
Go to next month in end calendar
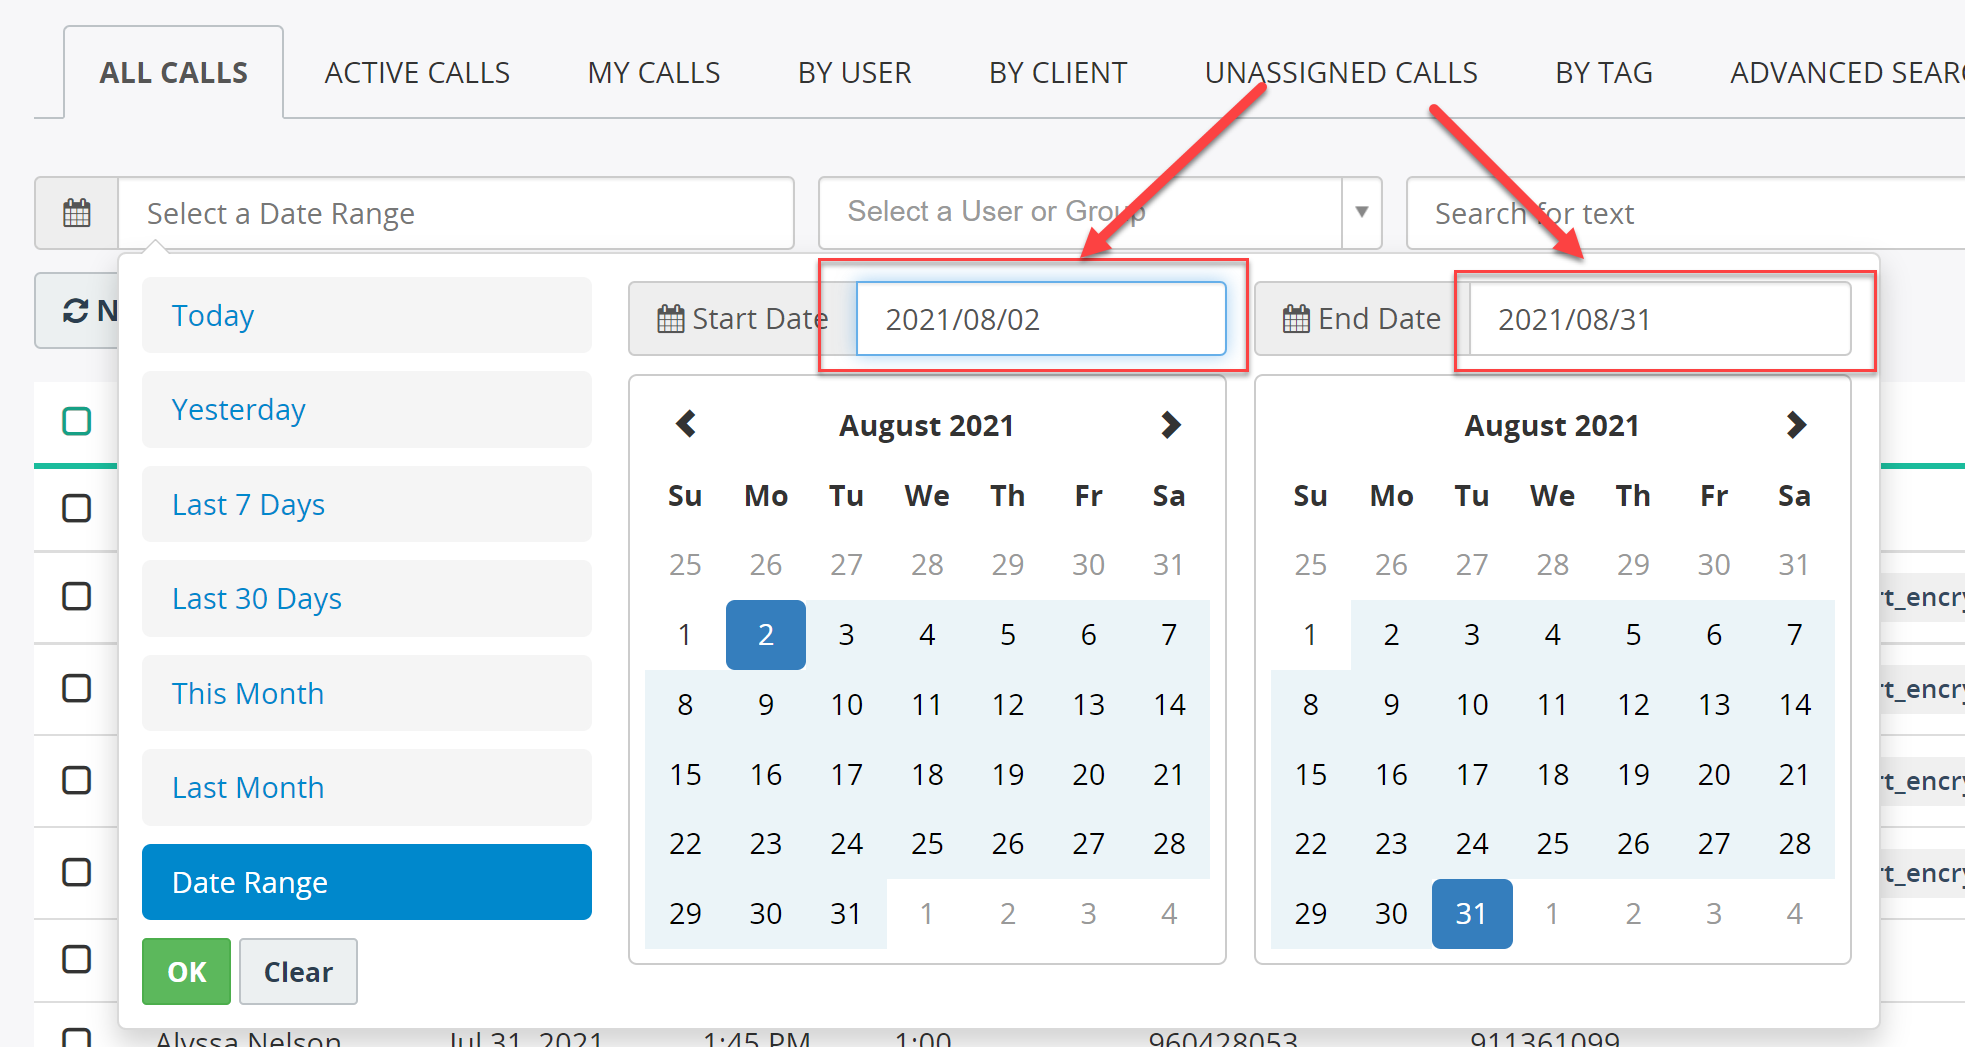click(1796, 425)
